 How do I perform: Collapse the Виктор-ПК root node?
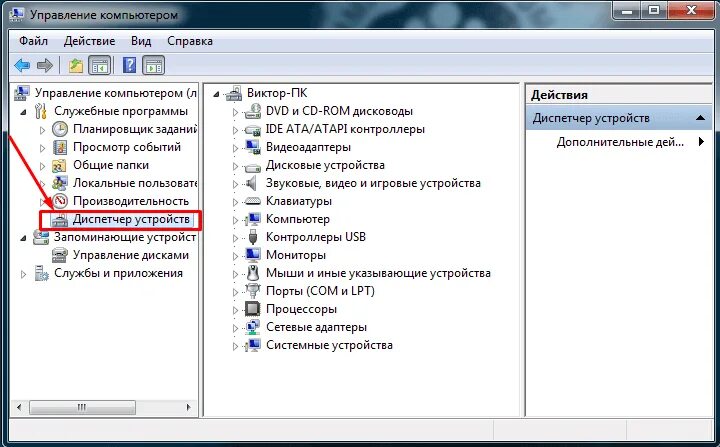tap(216, 94)
